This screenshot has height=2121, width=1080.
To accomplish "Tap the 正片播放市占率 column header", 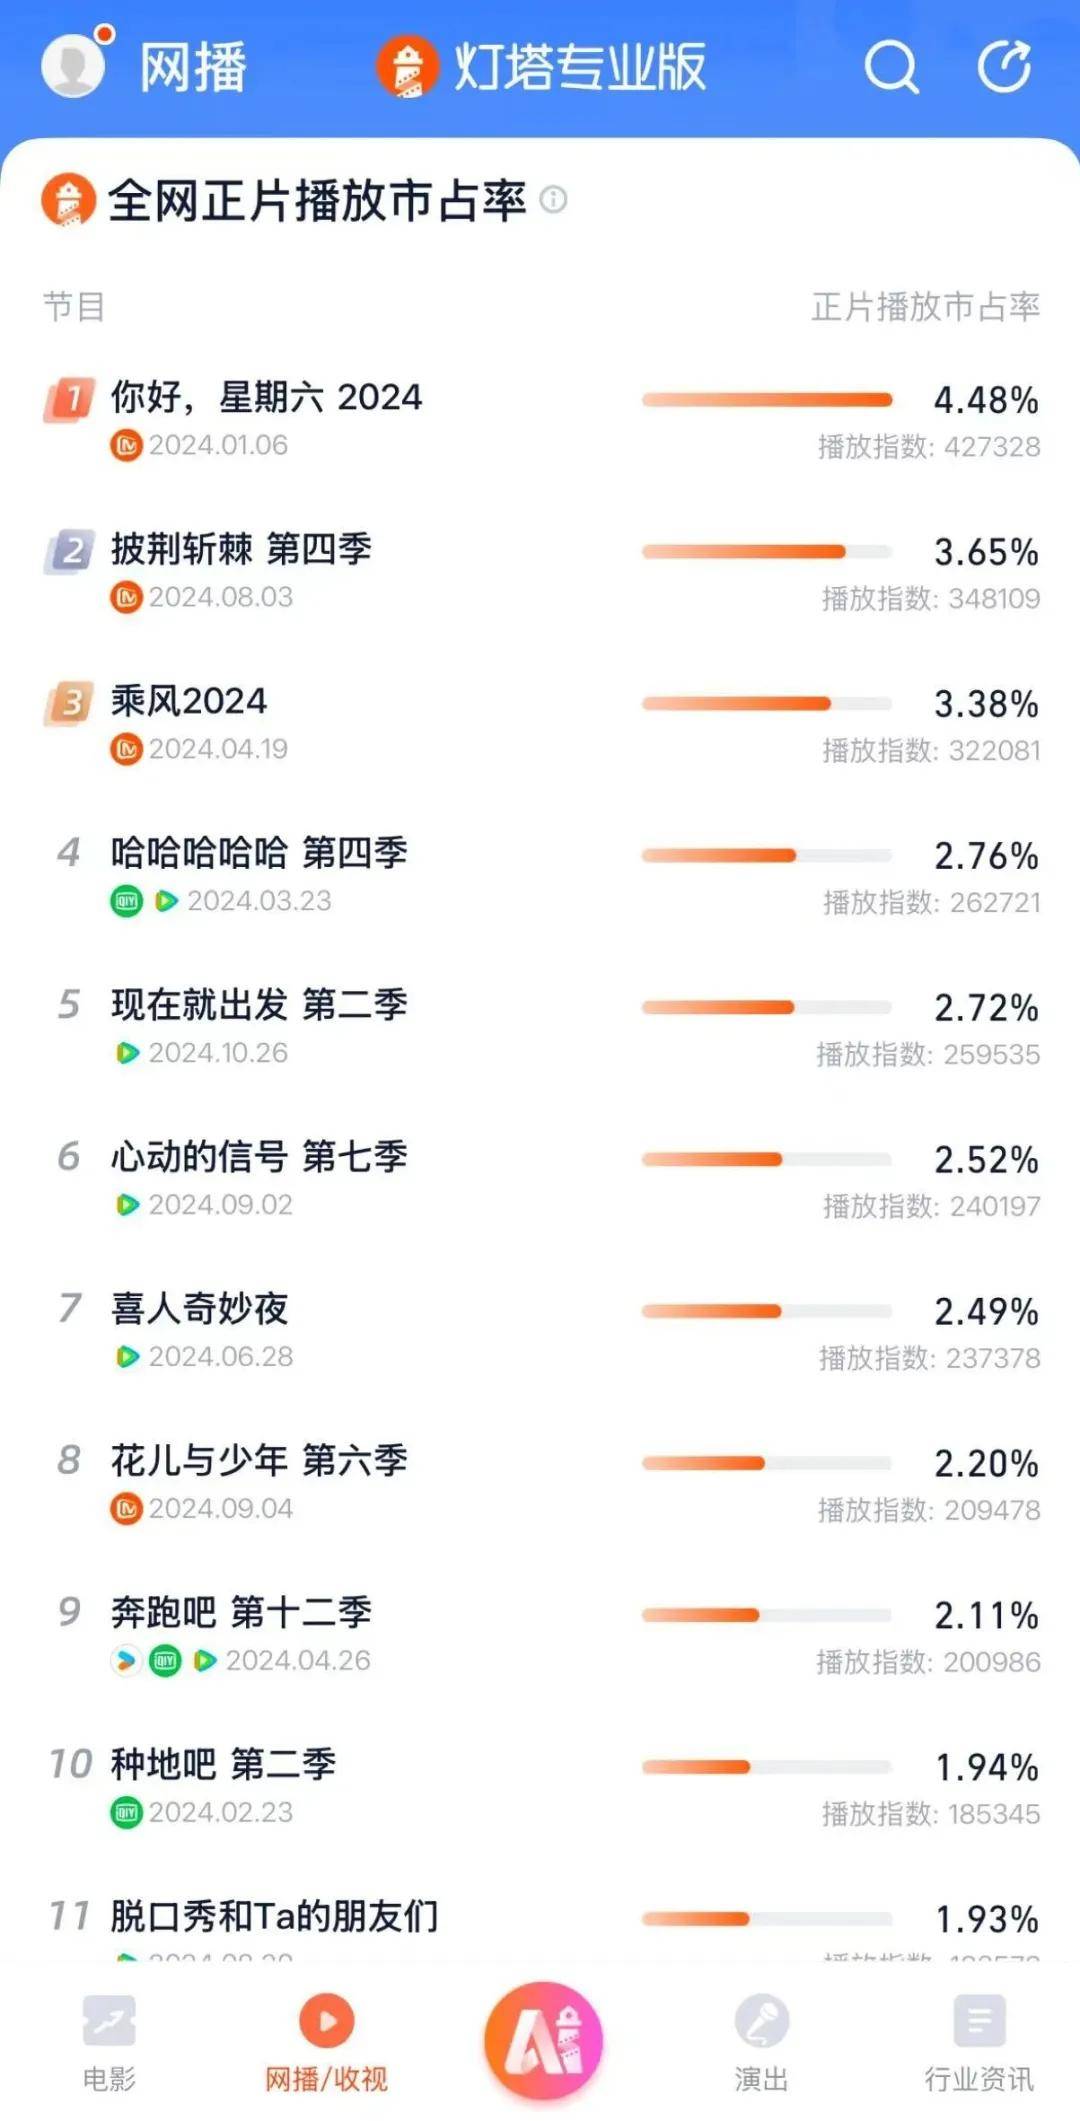I will (x=925, y=307).
